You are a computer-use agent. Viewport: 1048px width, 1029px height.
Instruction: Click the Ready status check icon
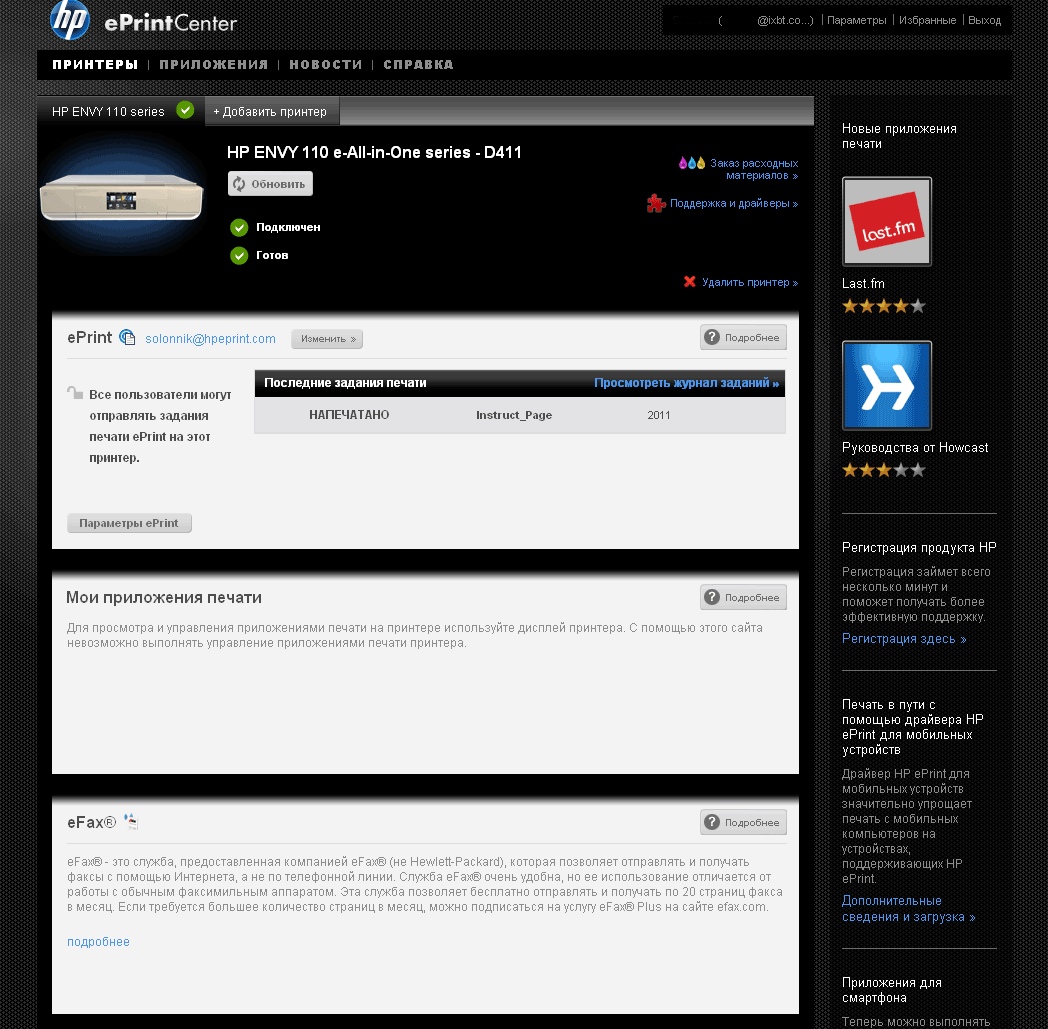click(239, 255)
